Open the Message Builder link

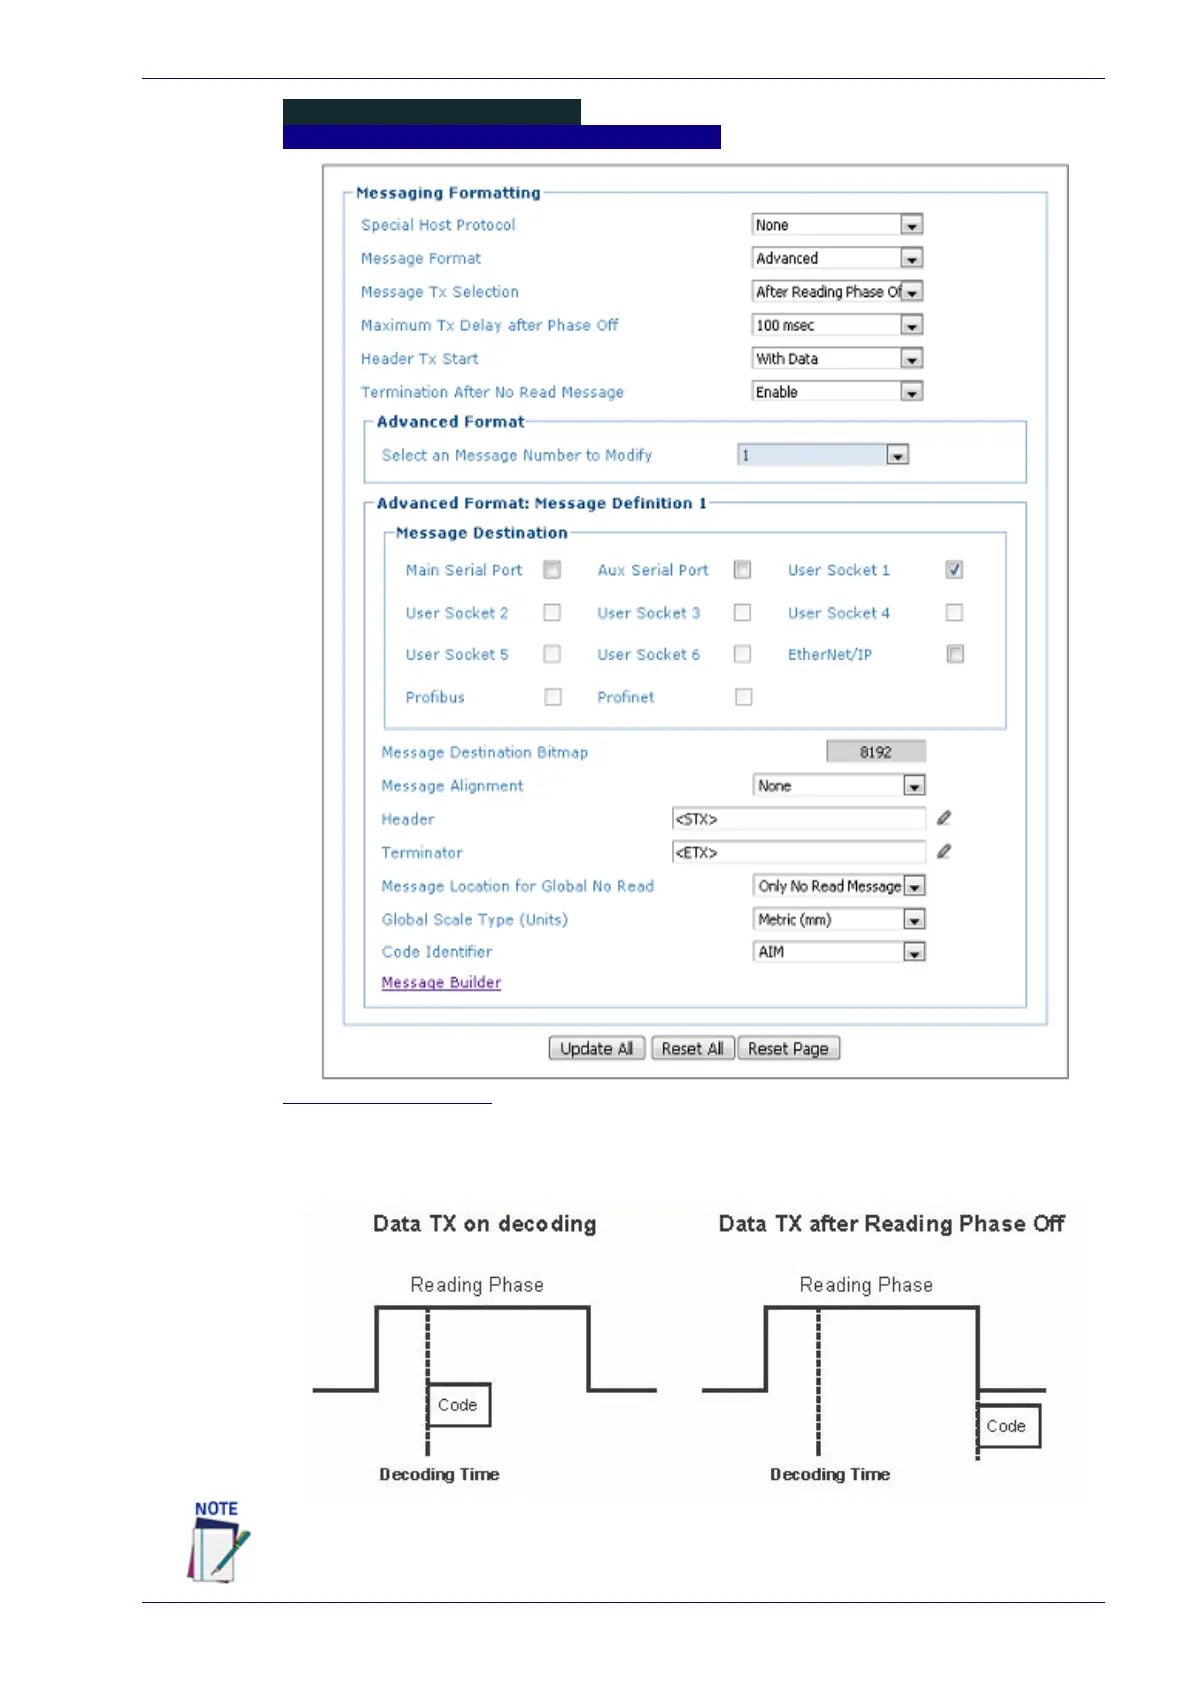click(x=441, y=983)
